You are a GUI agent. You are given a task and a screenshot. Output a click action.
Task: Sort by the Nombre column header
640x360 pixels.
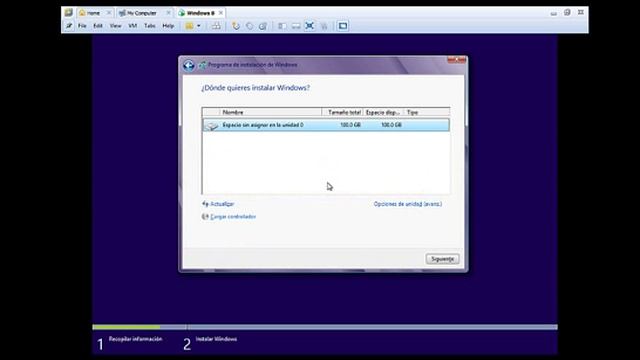pos(271,112)
